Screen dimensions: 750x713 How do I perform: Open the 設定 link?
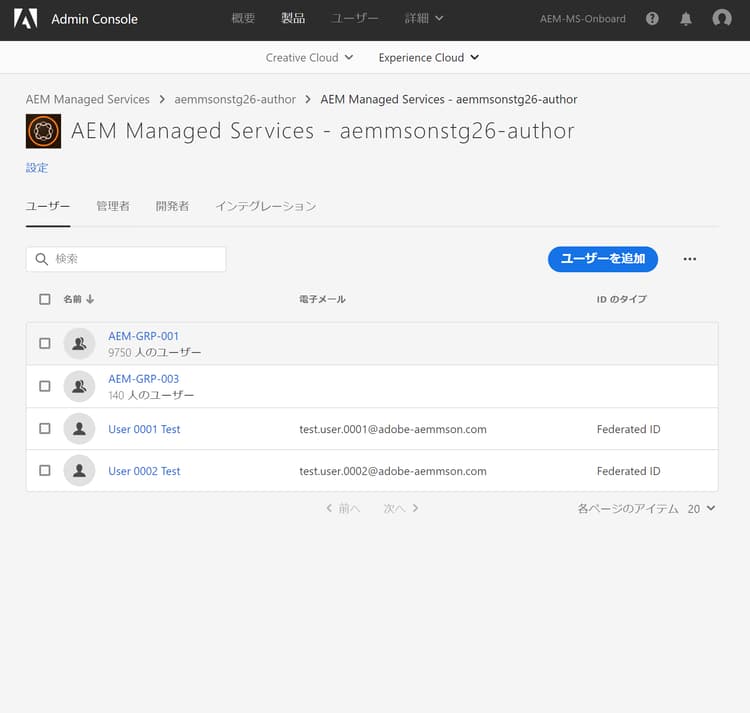pos(37,168)
